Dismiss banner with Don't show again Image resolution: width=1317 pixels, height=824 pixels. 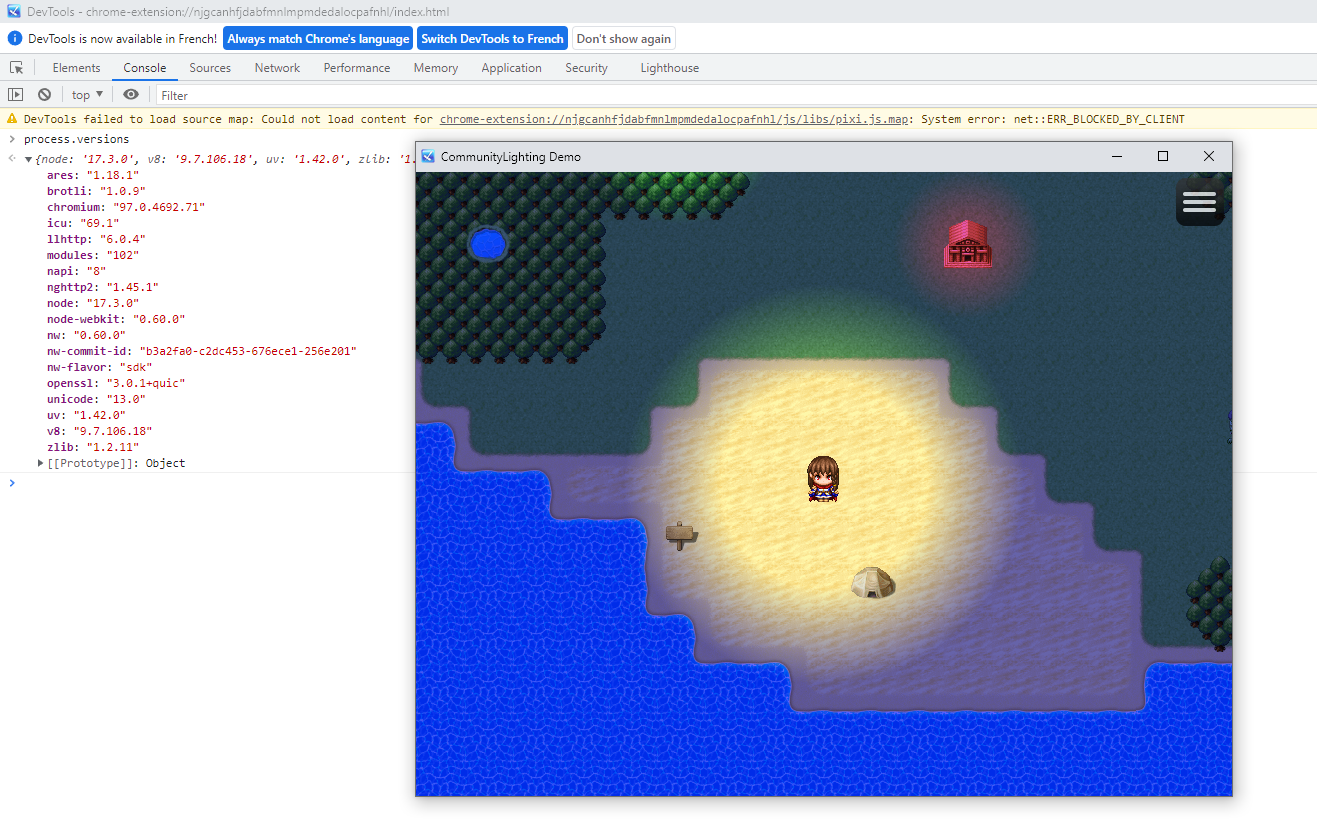point(624,39)
